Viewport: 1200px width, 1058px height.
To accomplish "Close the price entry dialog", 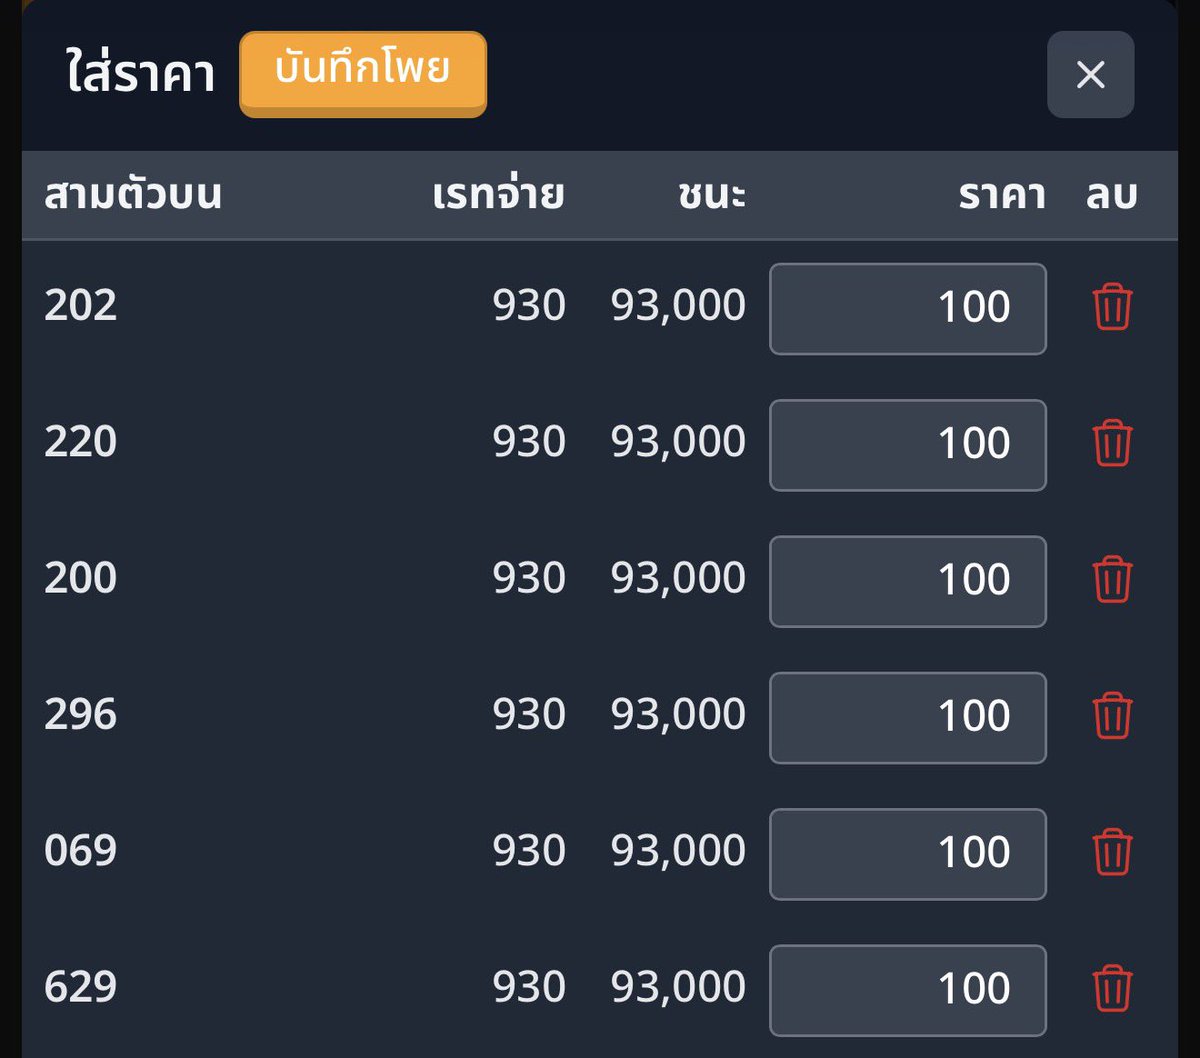I will coord(1090,75).
